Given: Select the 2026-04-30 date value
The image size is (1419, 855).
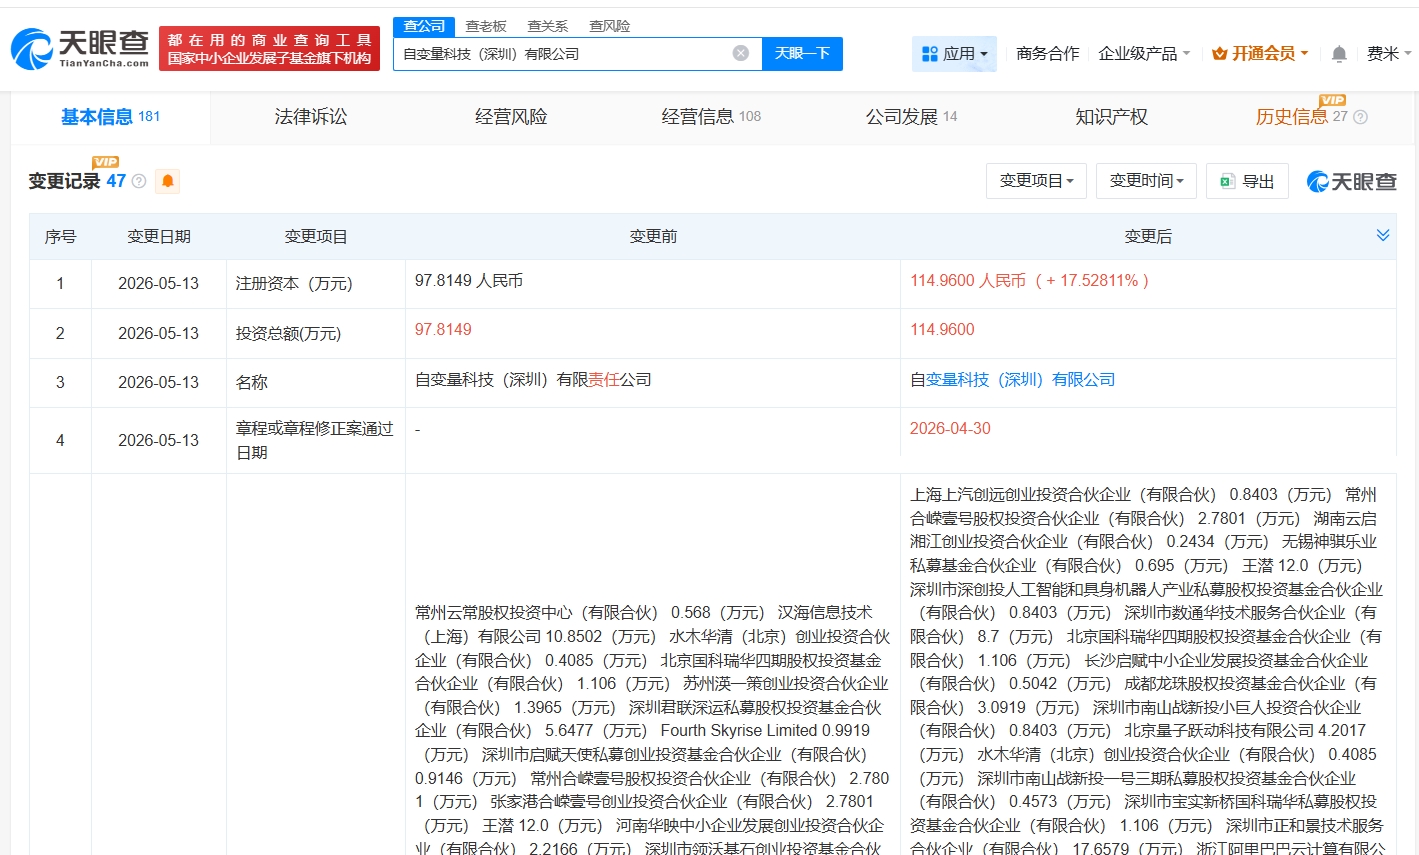Looking at the screenshot, I should tap(950, 428).
